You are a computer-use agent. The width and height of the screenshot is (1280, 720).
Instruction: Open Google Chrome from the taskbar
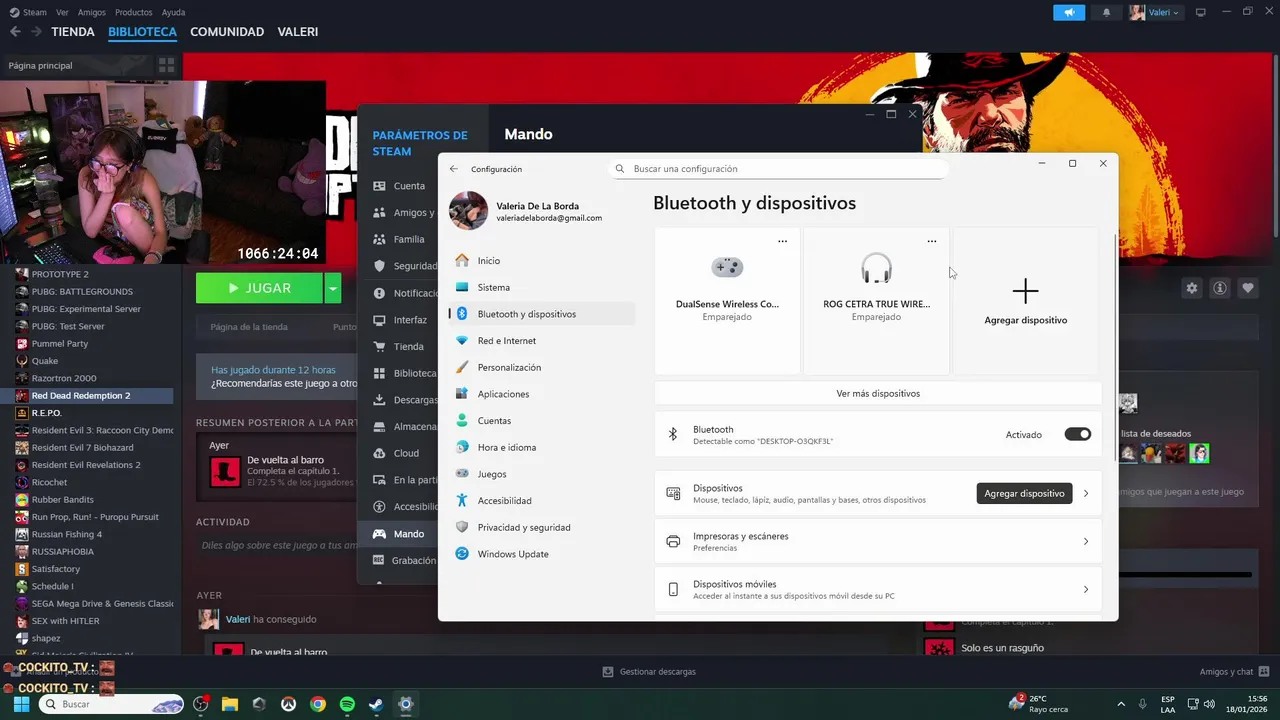318,704
